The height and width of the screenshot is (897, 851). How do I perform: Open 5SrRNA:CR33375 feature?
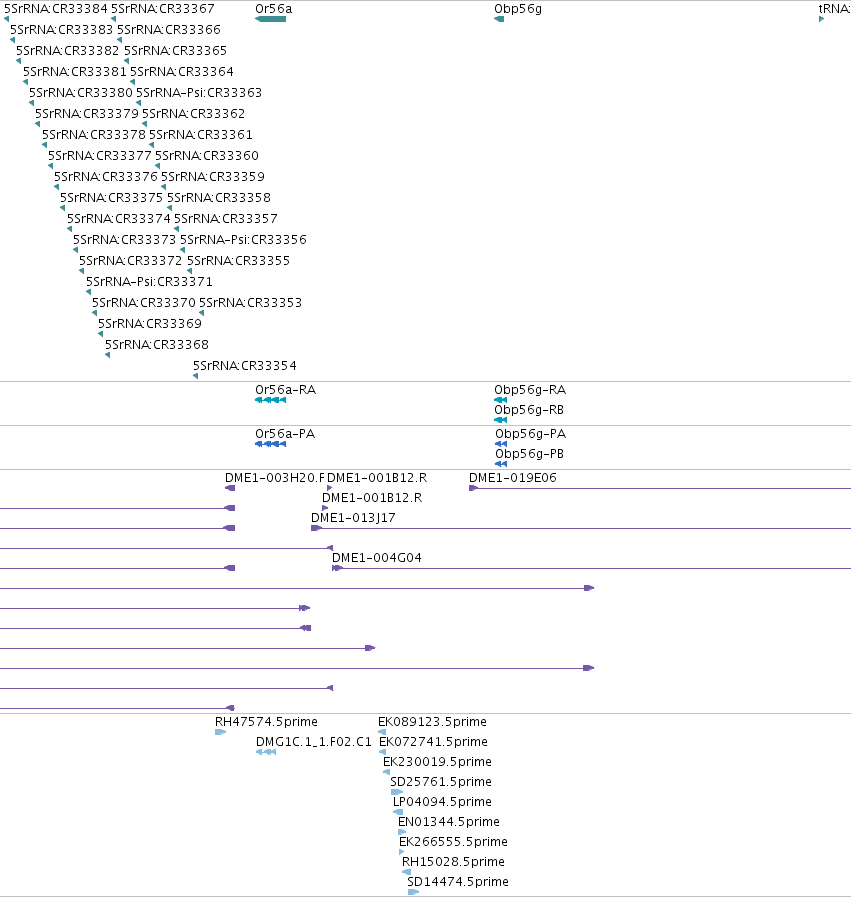tap(112, 198)
